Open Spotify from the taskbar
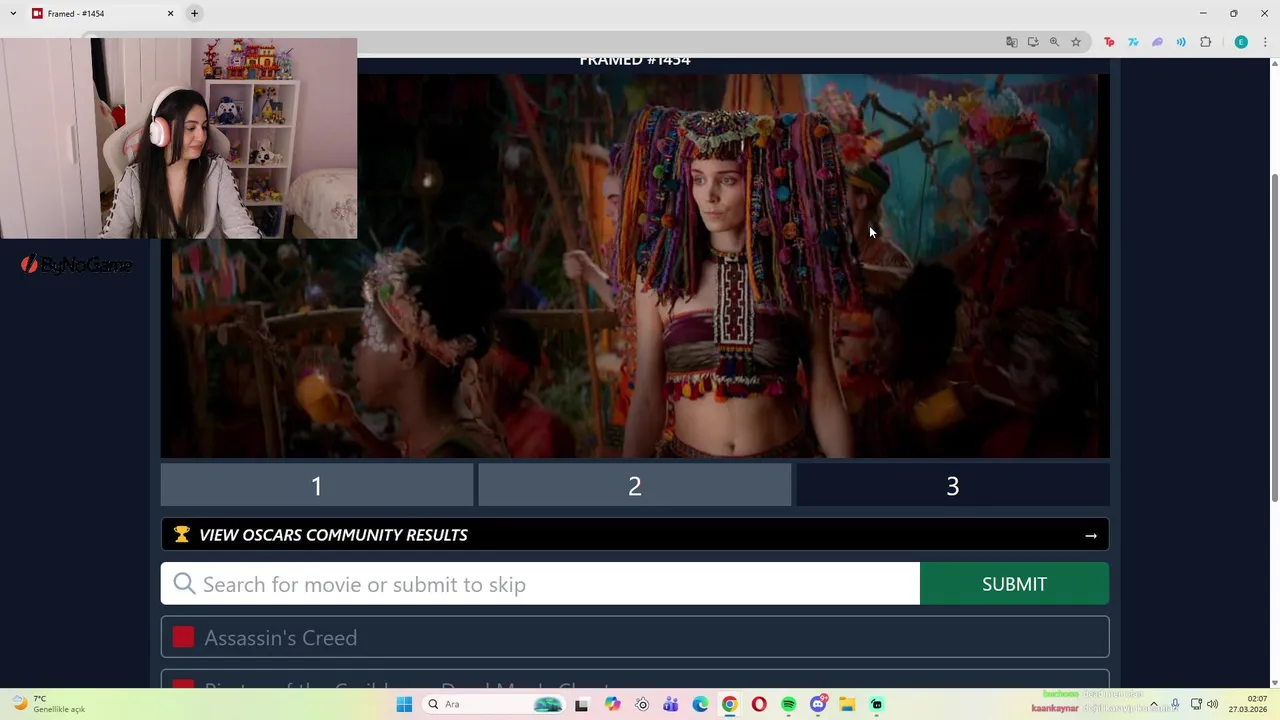The height and width of the screenshot is (720, 1280). pyautogui.click(x=789, y=704)
